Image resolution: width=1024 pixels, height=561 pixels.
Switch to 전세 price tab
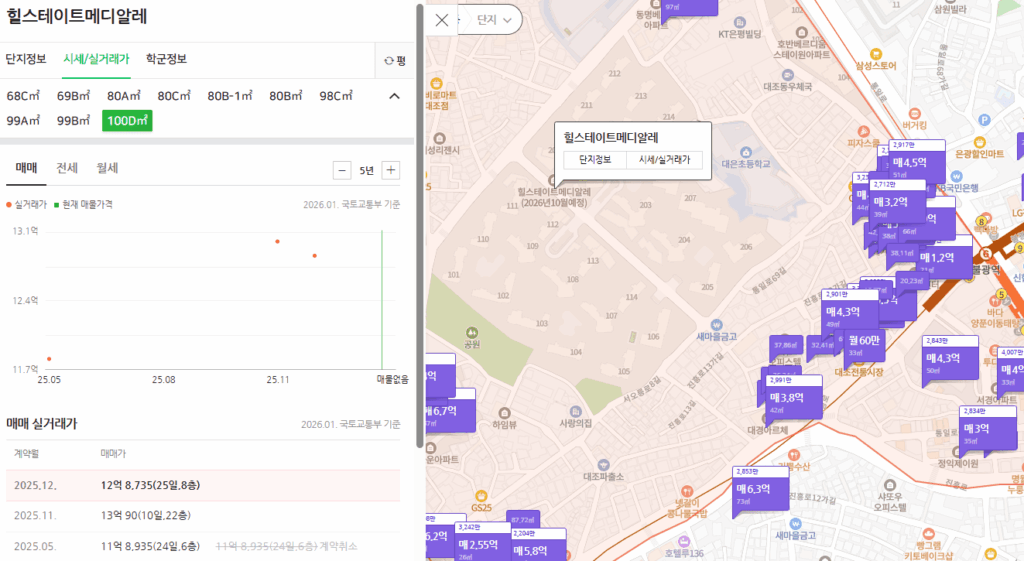(67, 168)
